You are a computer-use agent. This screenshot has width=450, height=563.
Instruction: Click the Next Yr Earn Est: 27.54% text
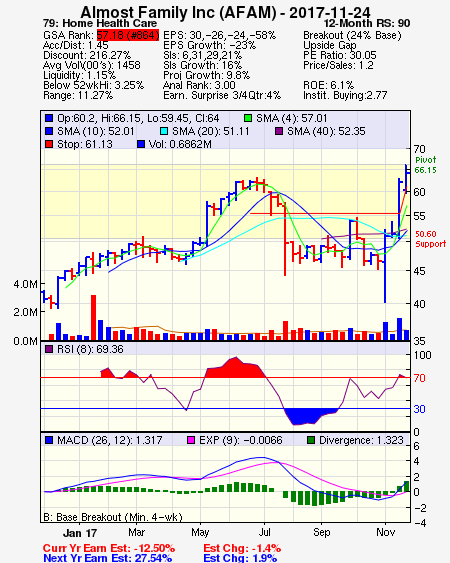[107, 558]
